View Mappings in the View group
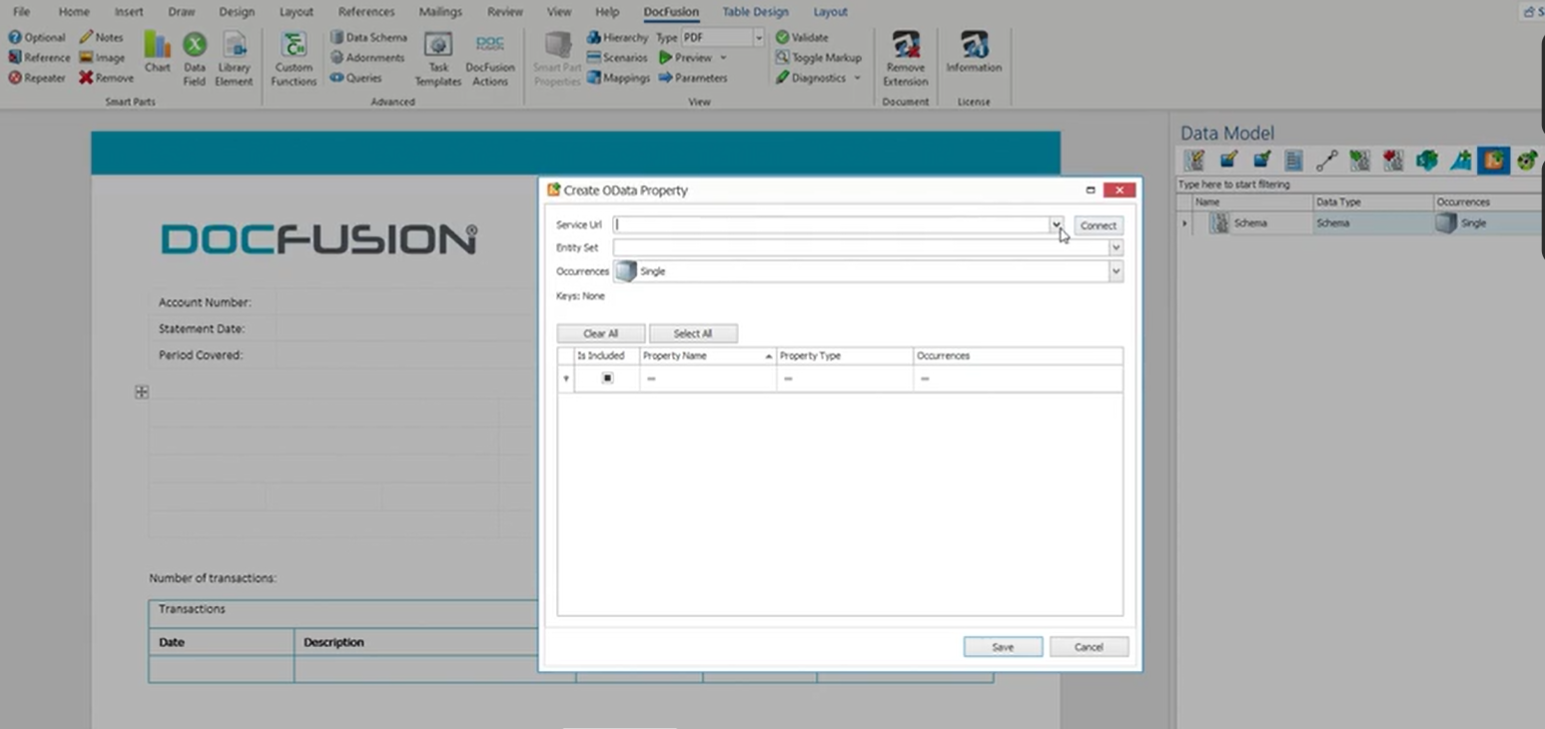Image resolution: width=1545 pixels, height=729 pixels. [x=619, y=77]
